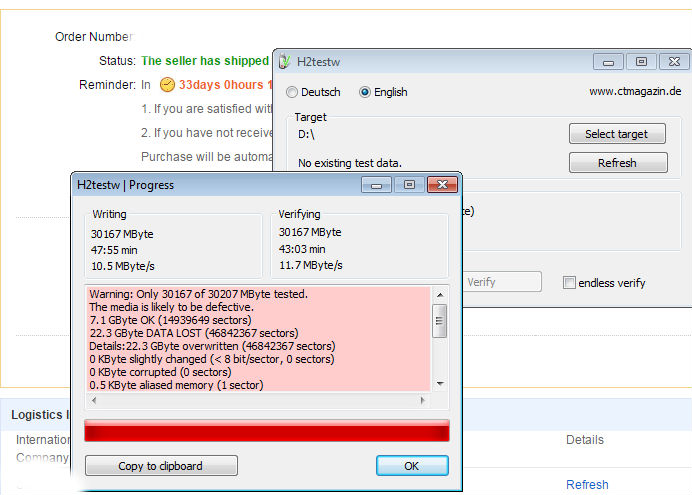Click the 'Details:22.3 GByte overwritten' line

click(x=212, y=346)
